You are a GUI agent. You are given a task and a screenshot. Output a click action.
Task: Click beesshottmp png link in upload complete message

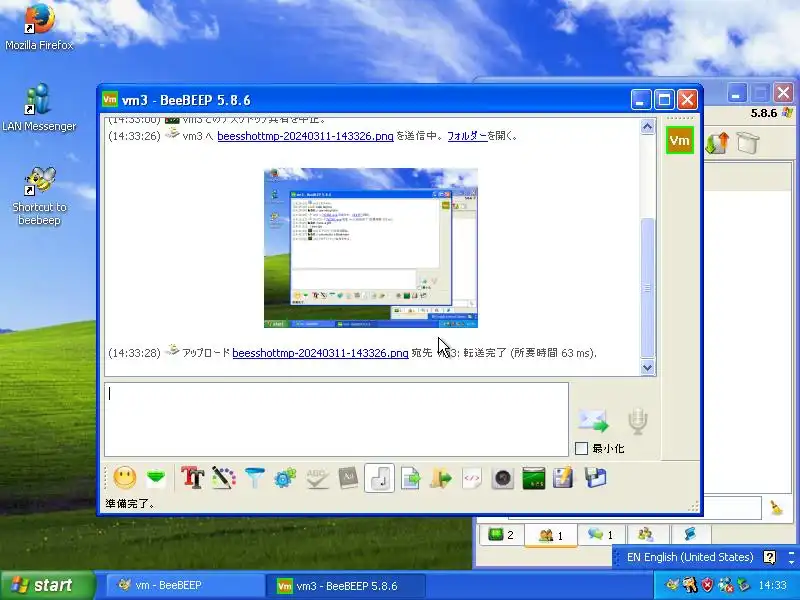320,353
